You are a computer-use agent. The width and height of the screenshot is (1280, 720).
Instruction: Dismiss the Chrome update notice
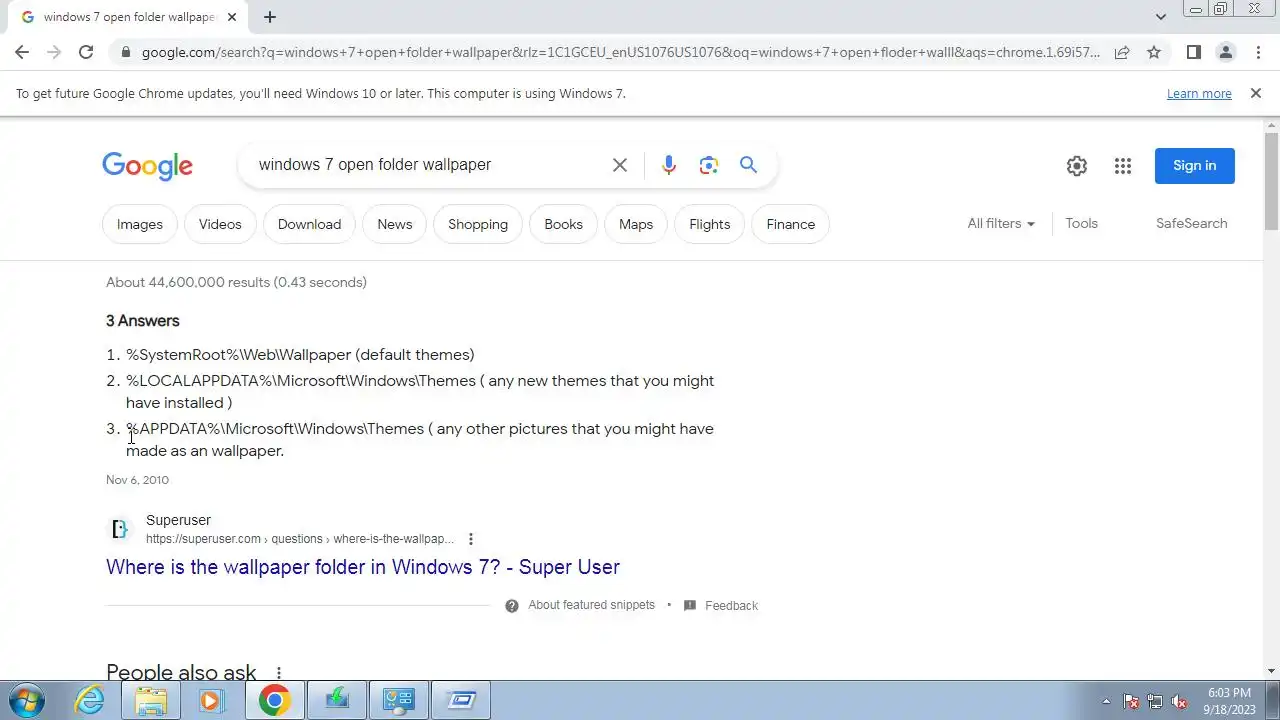pos(1256,93)
